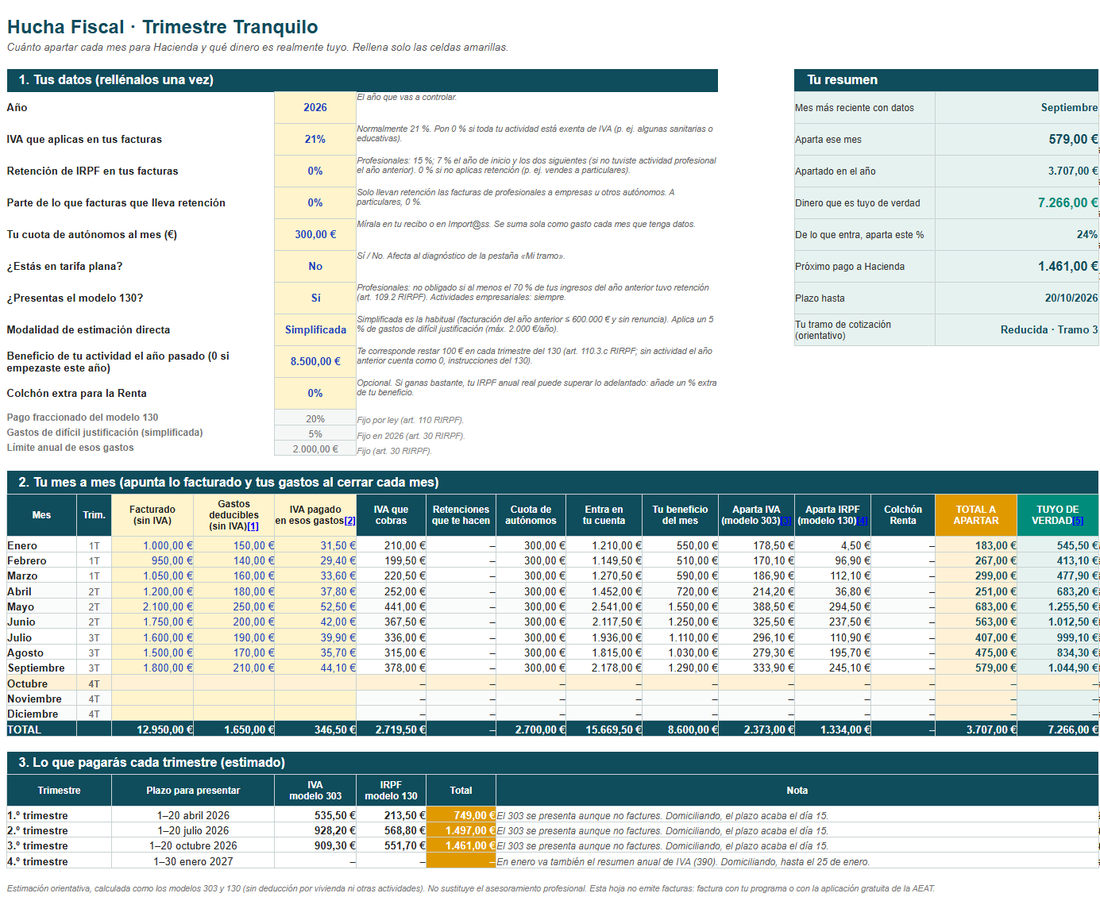Screen dimensions: 1100x897
Task: Select the Año input cell showing 2026
Action: pyautogui.click(x=315, y=107)
